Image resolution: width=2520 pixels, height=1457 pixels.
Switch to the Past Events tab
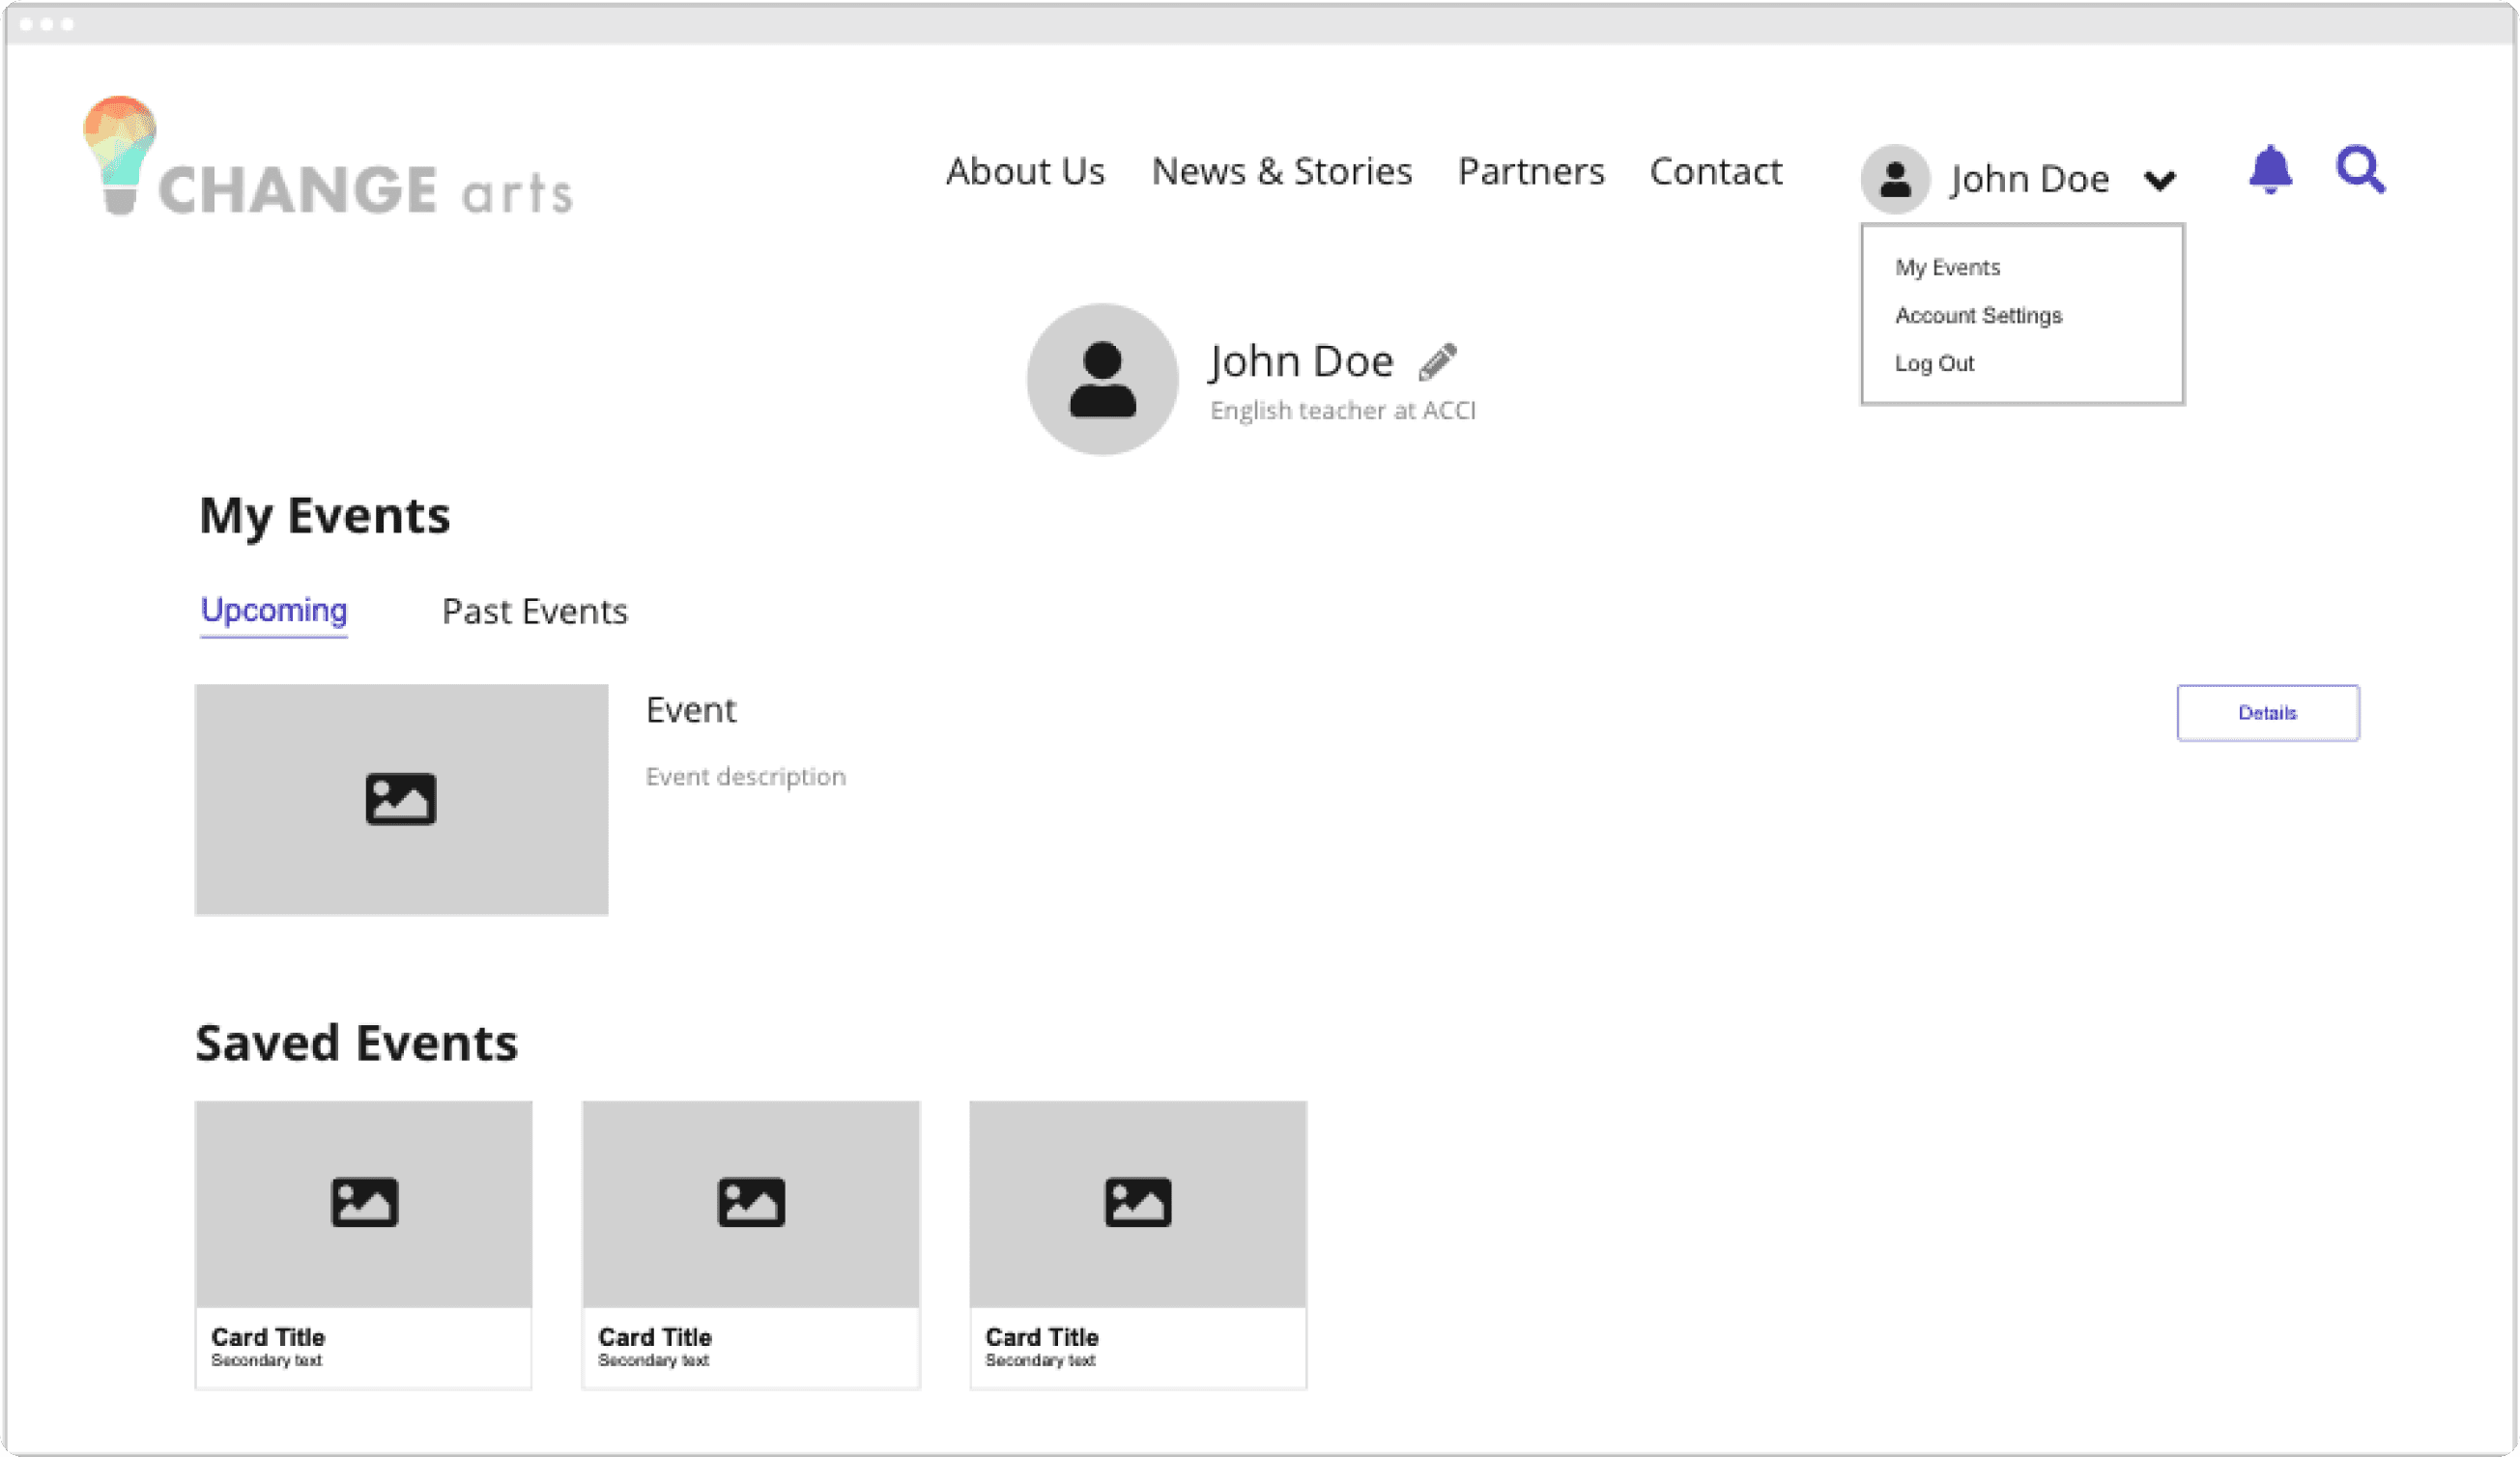[534, 611]
